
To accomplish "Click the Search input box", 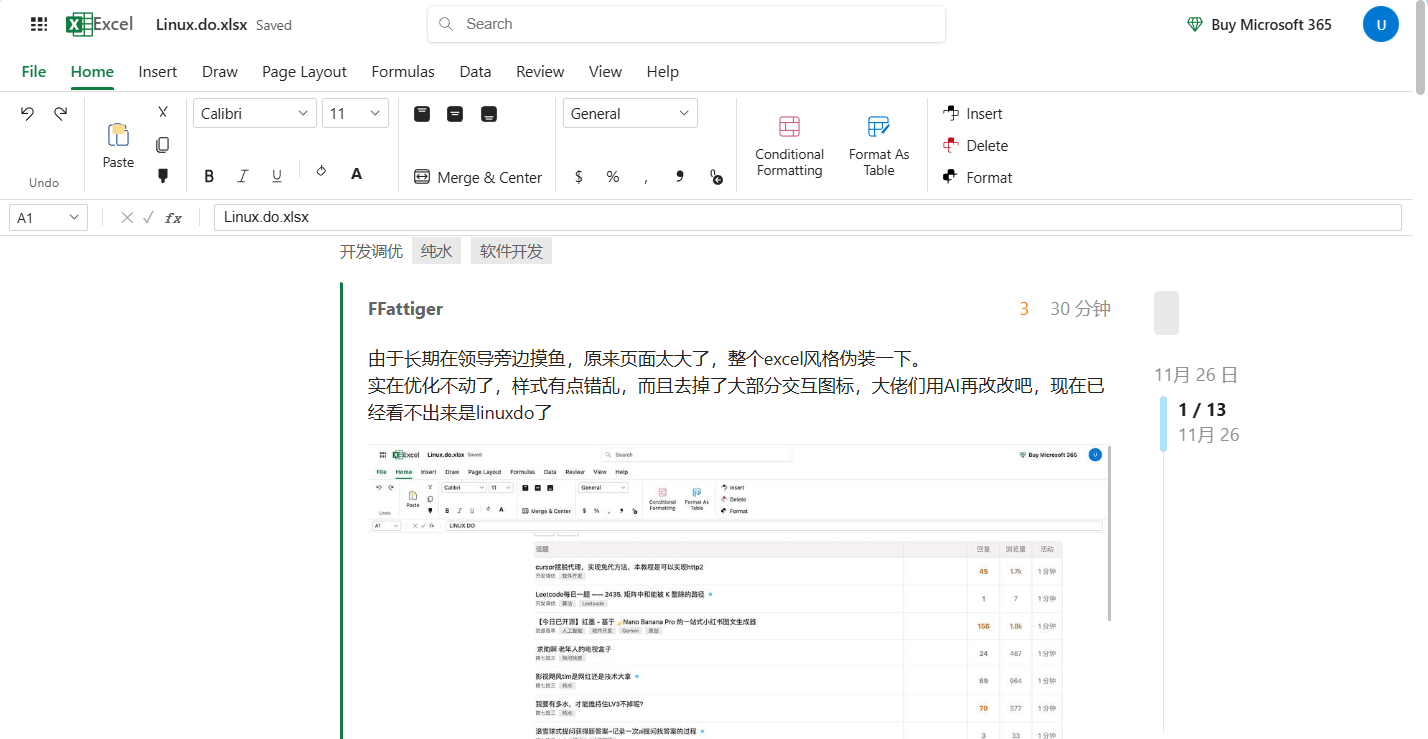I will [686, 24].
